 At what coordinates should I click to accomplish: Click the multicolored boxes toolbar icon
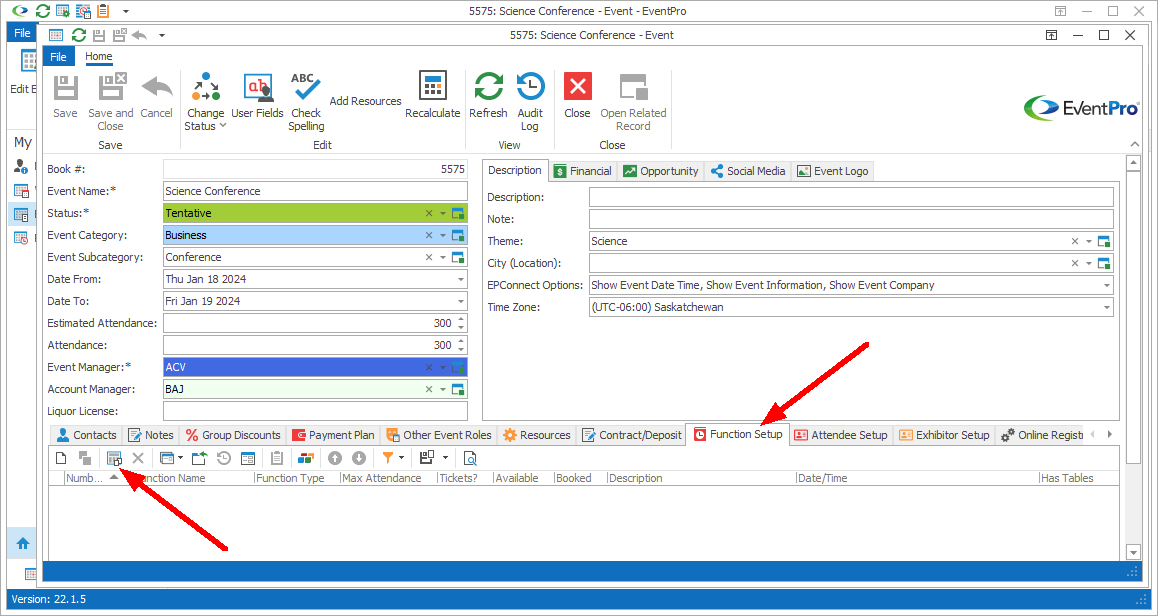tap(306, 459)
